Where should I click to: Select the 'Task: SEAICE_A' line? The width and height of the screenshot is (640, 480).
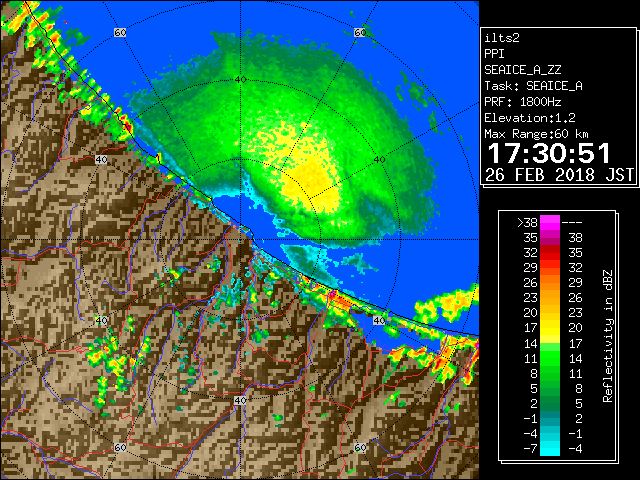533,86
